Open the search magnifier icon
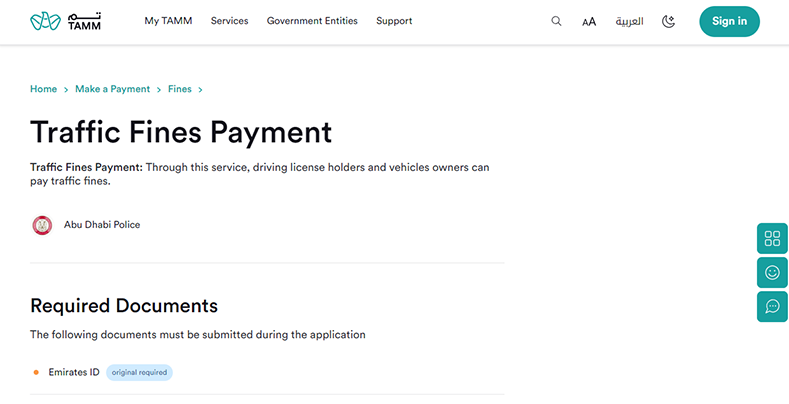The height and width of the screenshot is (404, 789). [x=556, y=21]
